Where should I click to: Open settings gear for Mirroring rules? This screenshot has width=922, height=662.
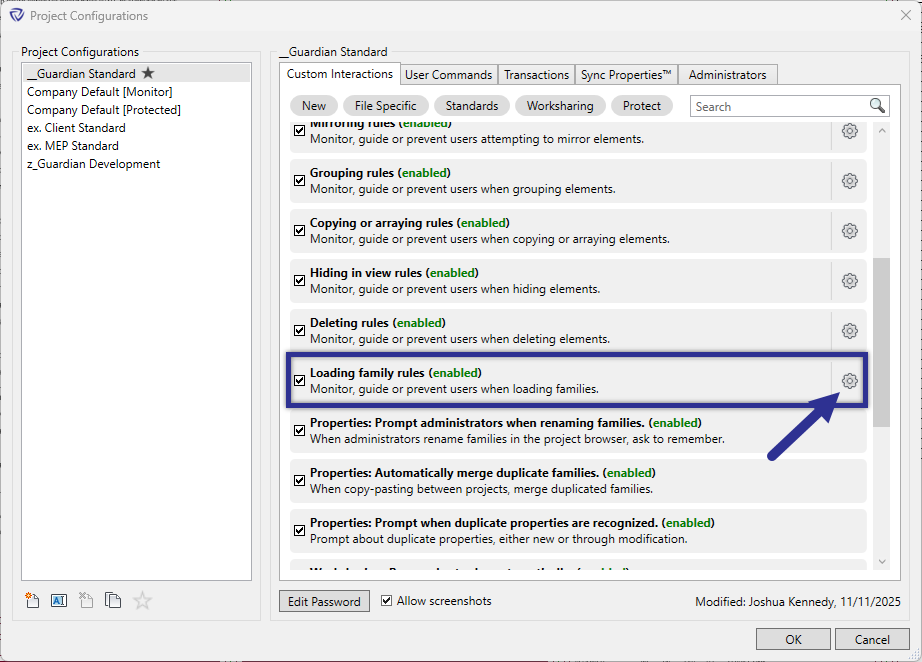click(x=849, y=131)
